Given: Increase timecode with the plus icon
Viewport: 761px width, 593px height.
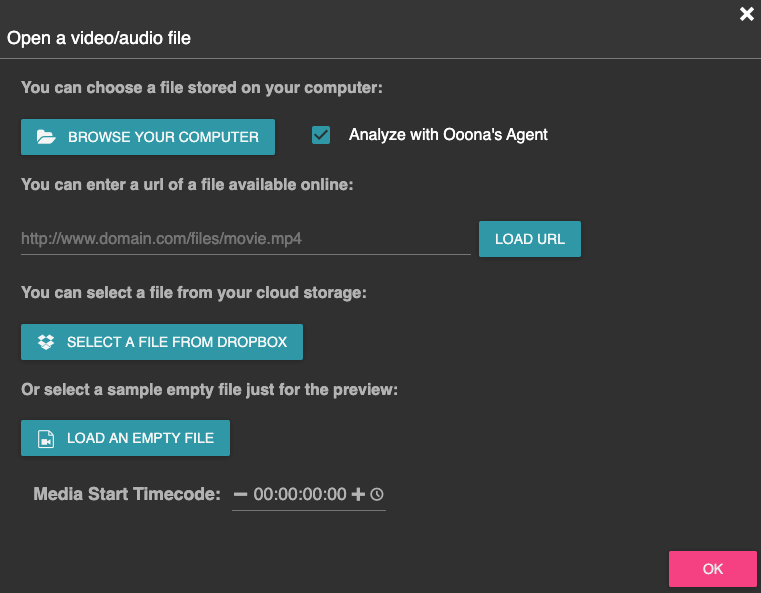Looking at the screenshot, I should (x=359, y=494).
